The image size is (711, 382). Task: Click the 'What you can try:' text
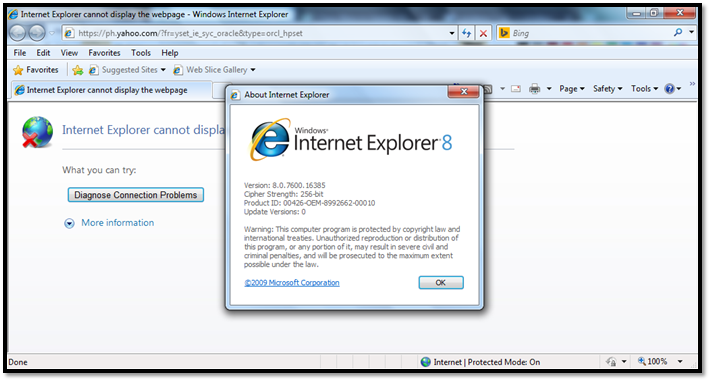[x=99, y=170]
